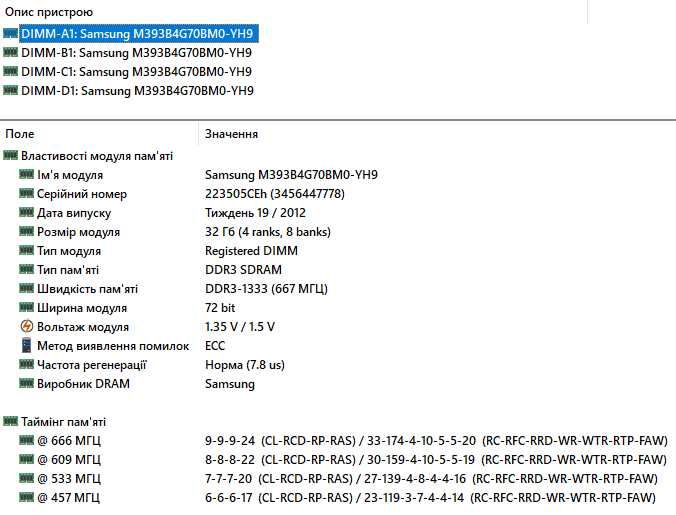This screenshot has width=676, height=515.
Task: Select the Серійний номер field label
Action: (x=82, y=194)
